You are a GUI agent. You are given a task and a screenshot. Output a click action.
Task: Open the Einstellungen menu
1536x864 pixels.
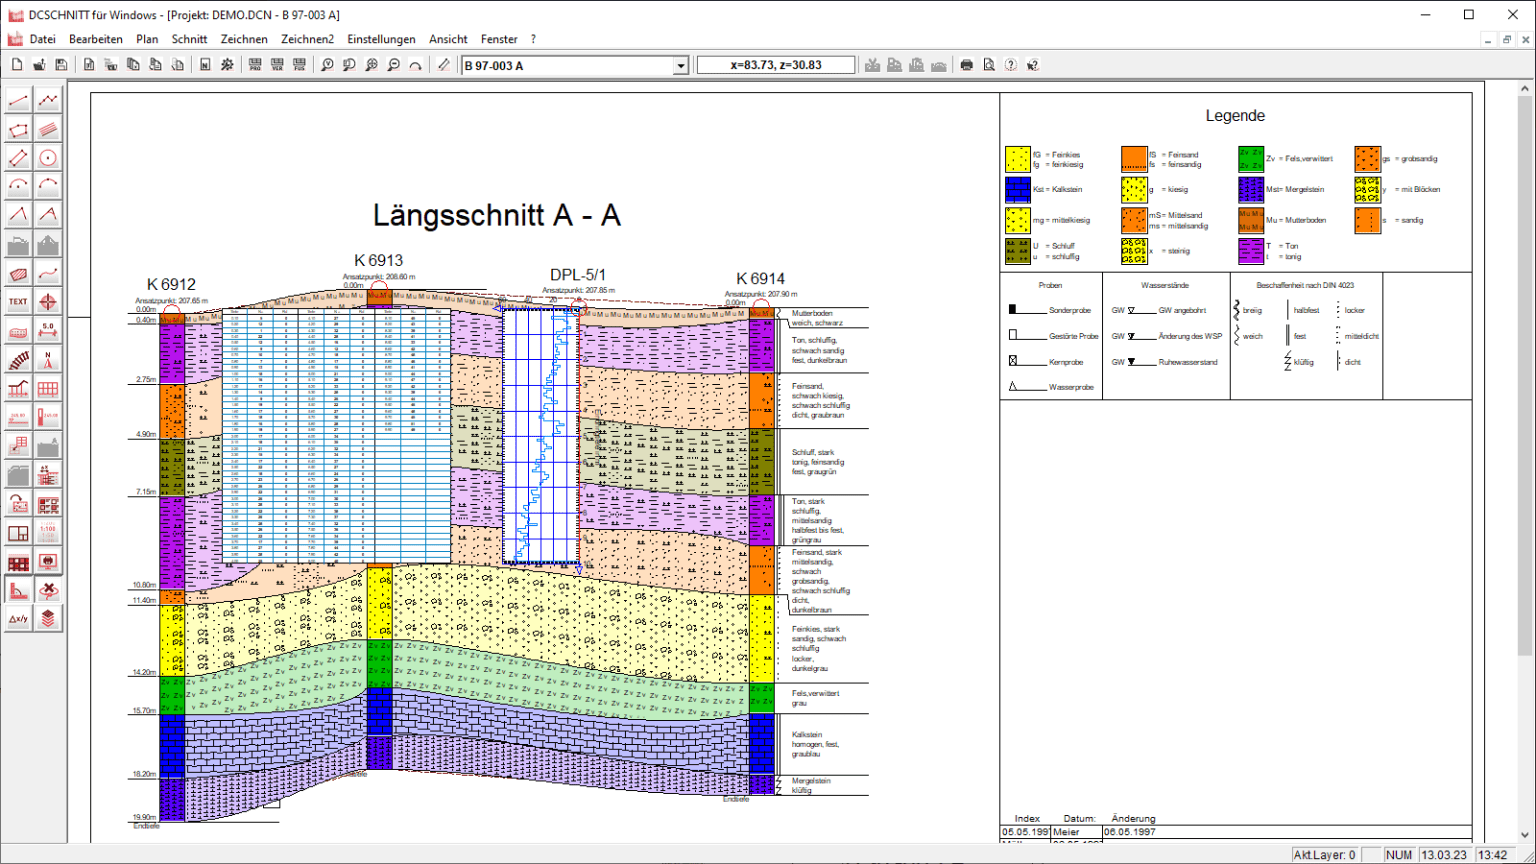[x=381, y=39]
